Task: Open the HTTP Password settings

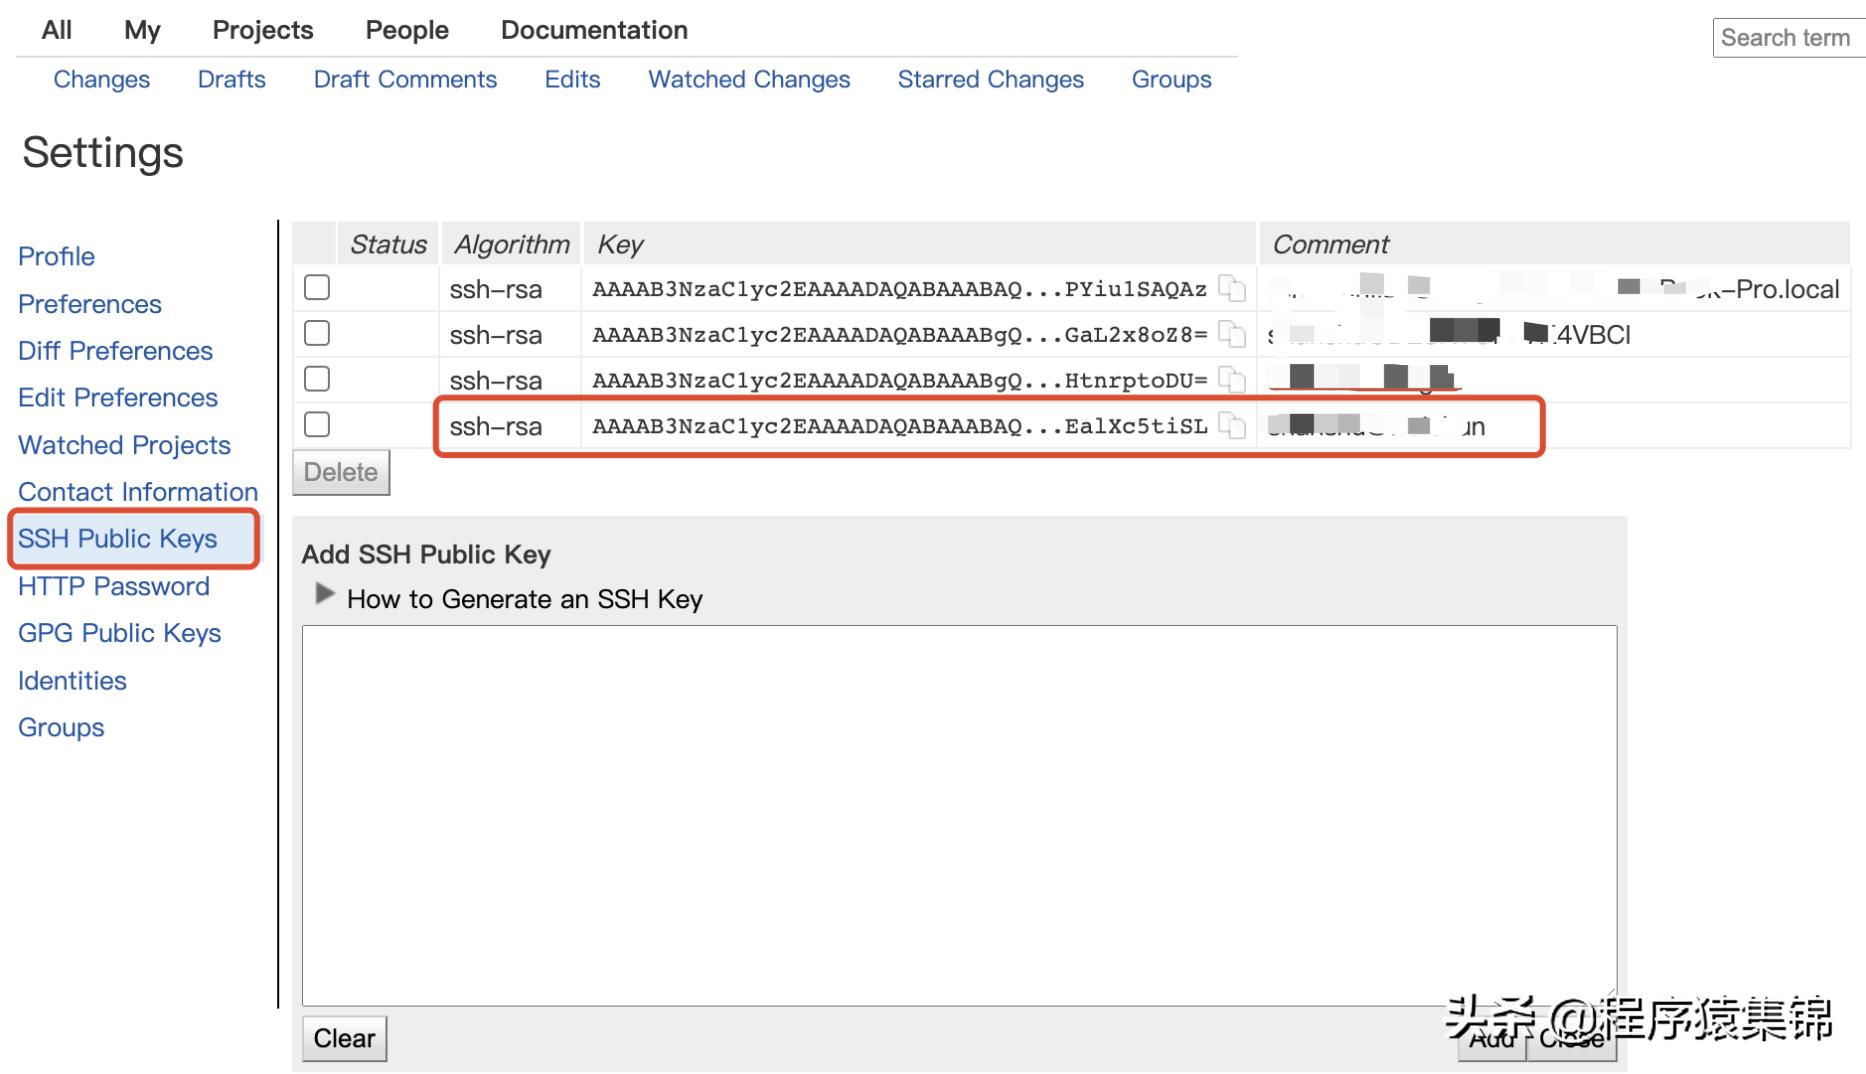Action: click(113, 586)
